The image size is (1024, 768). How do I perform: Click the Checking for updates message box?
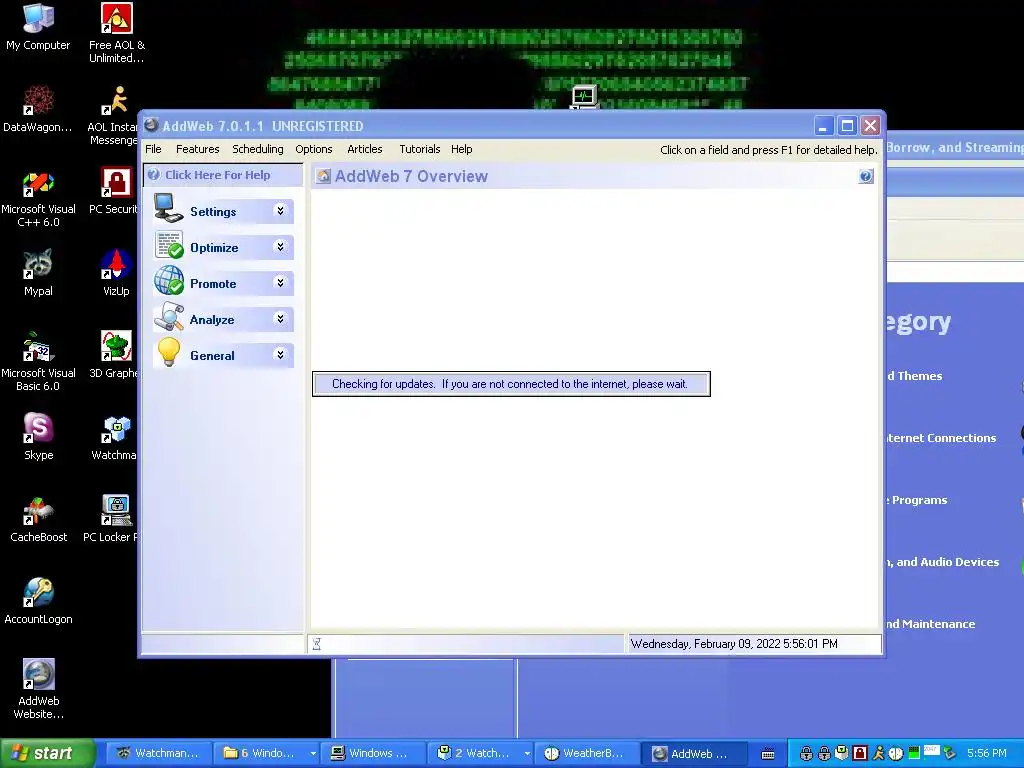click(x=511, y=384)
